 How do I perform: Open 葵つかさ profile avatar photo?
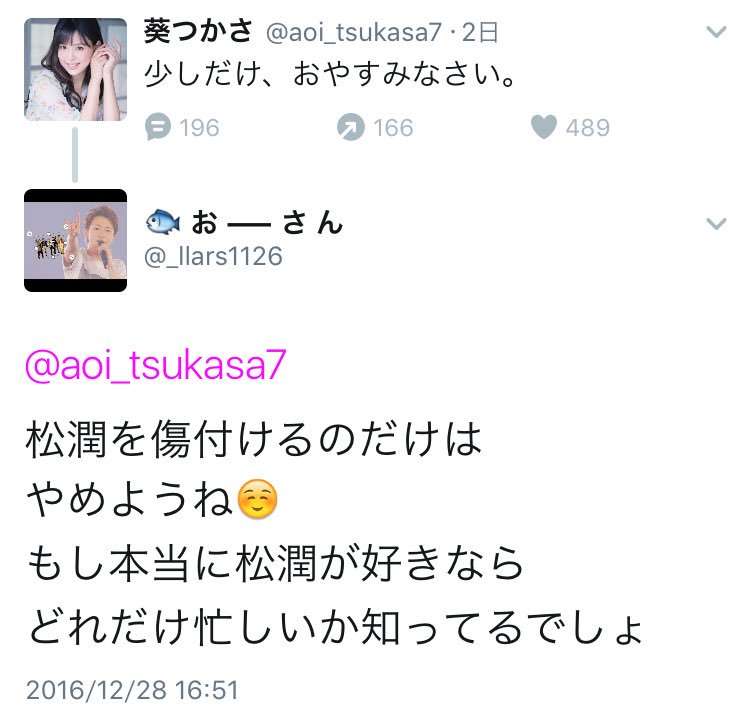[76, 69]
